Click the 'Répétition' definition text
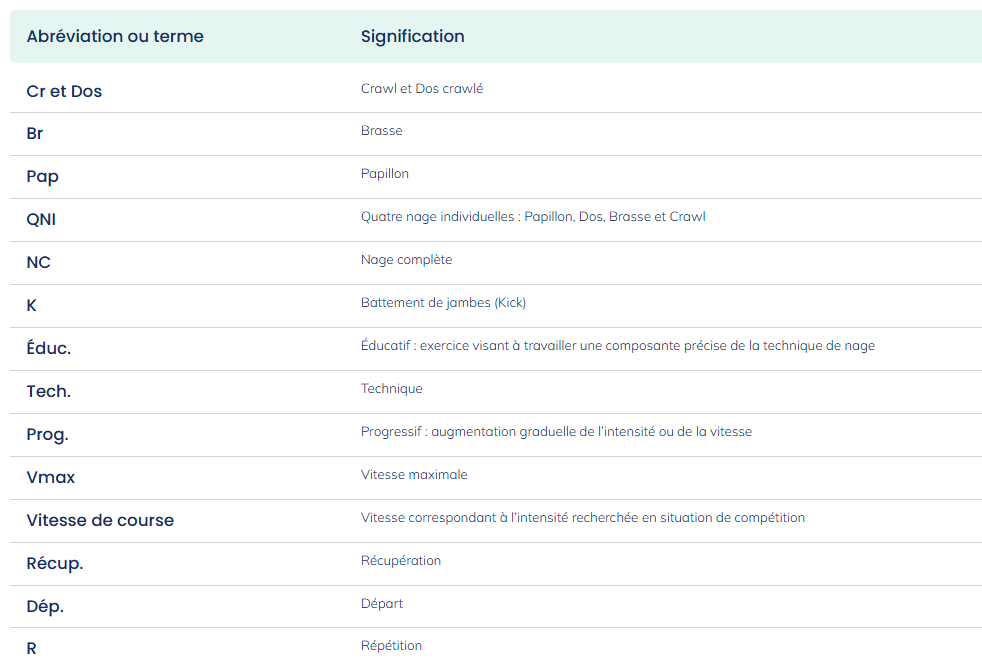Screen dimensions: 982x663 coord(391,646)
